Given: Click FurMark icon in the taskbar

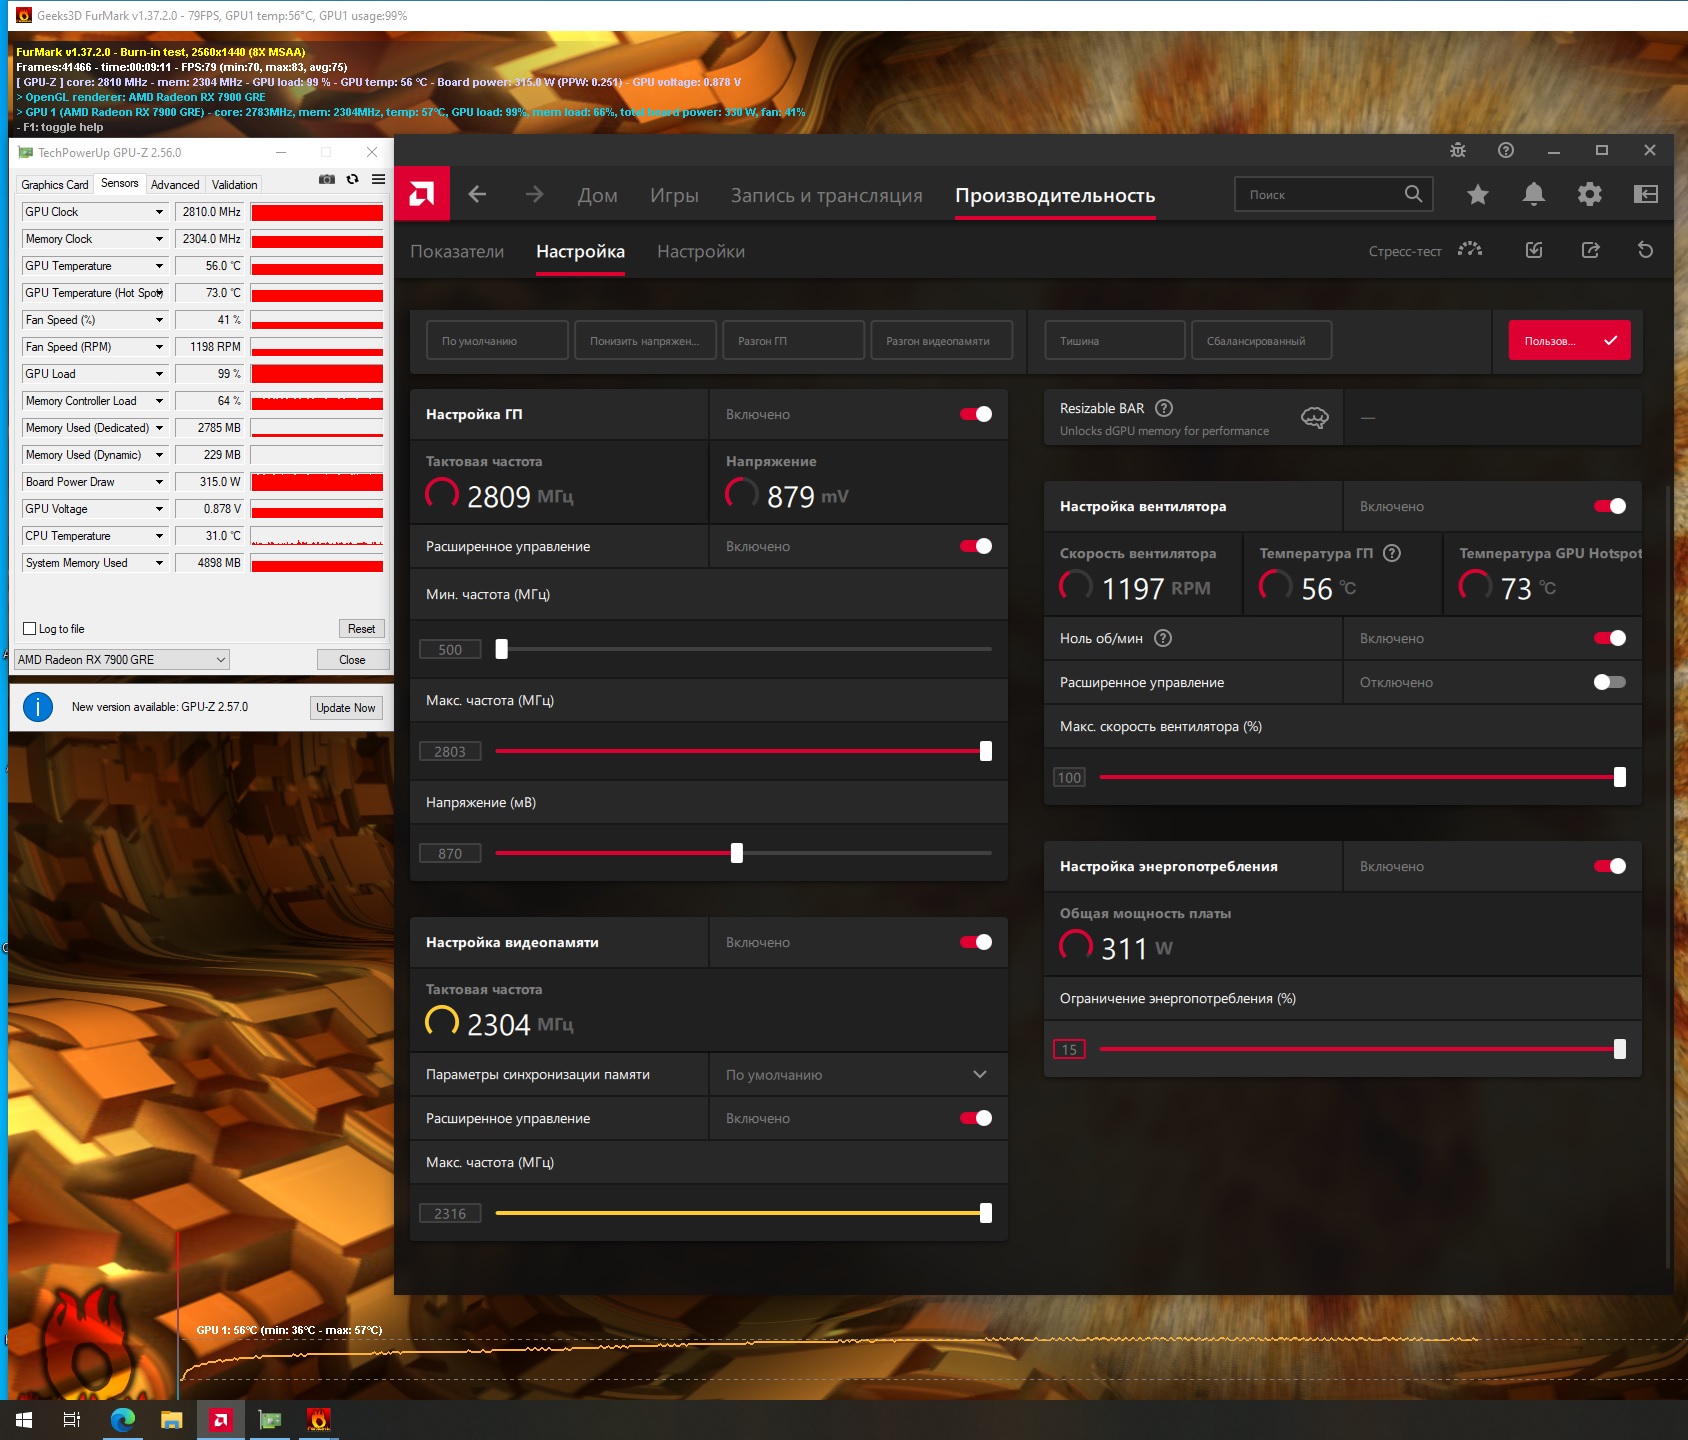Looking at the screenshot, I should tap(319, 1419).
